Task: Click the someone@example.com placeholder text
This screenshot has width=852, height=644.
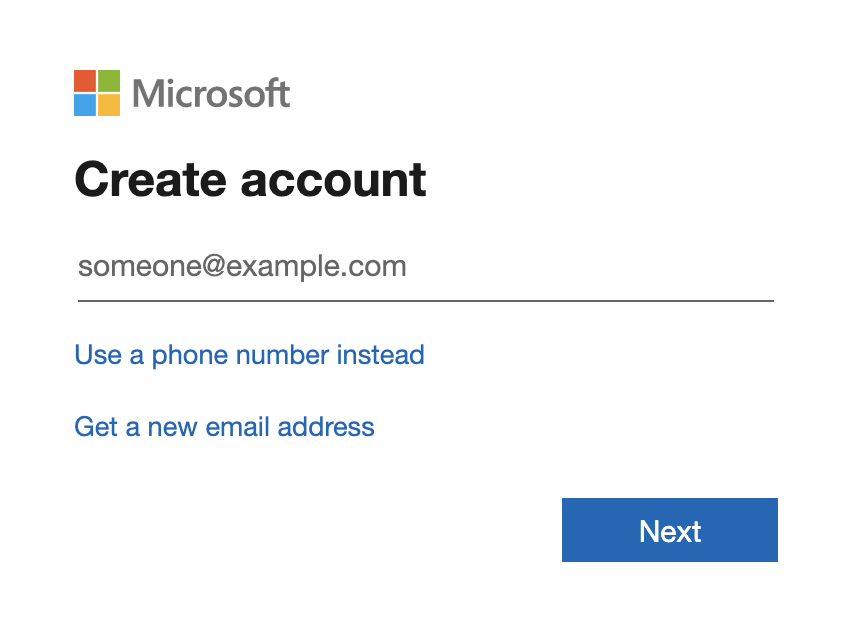Action: click(242, 267)
